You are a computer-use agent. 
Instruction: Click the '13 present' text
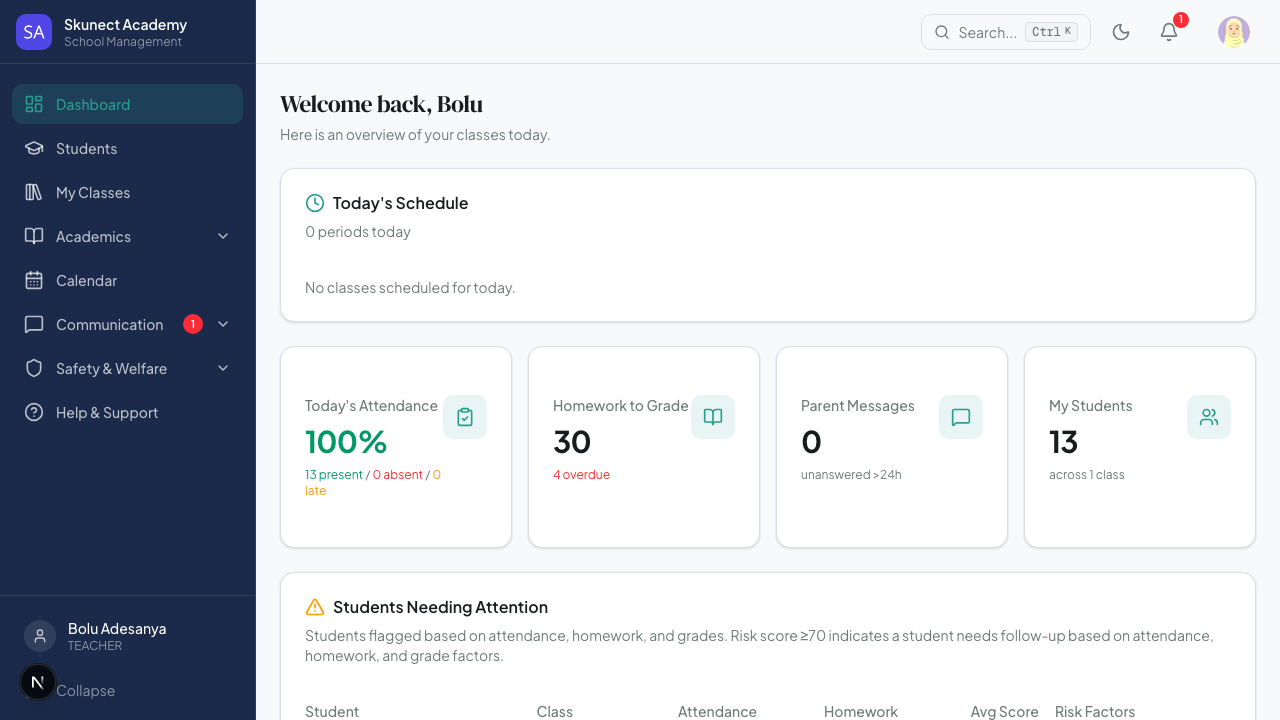point(334,475)
